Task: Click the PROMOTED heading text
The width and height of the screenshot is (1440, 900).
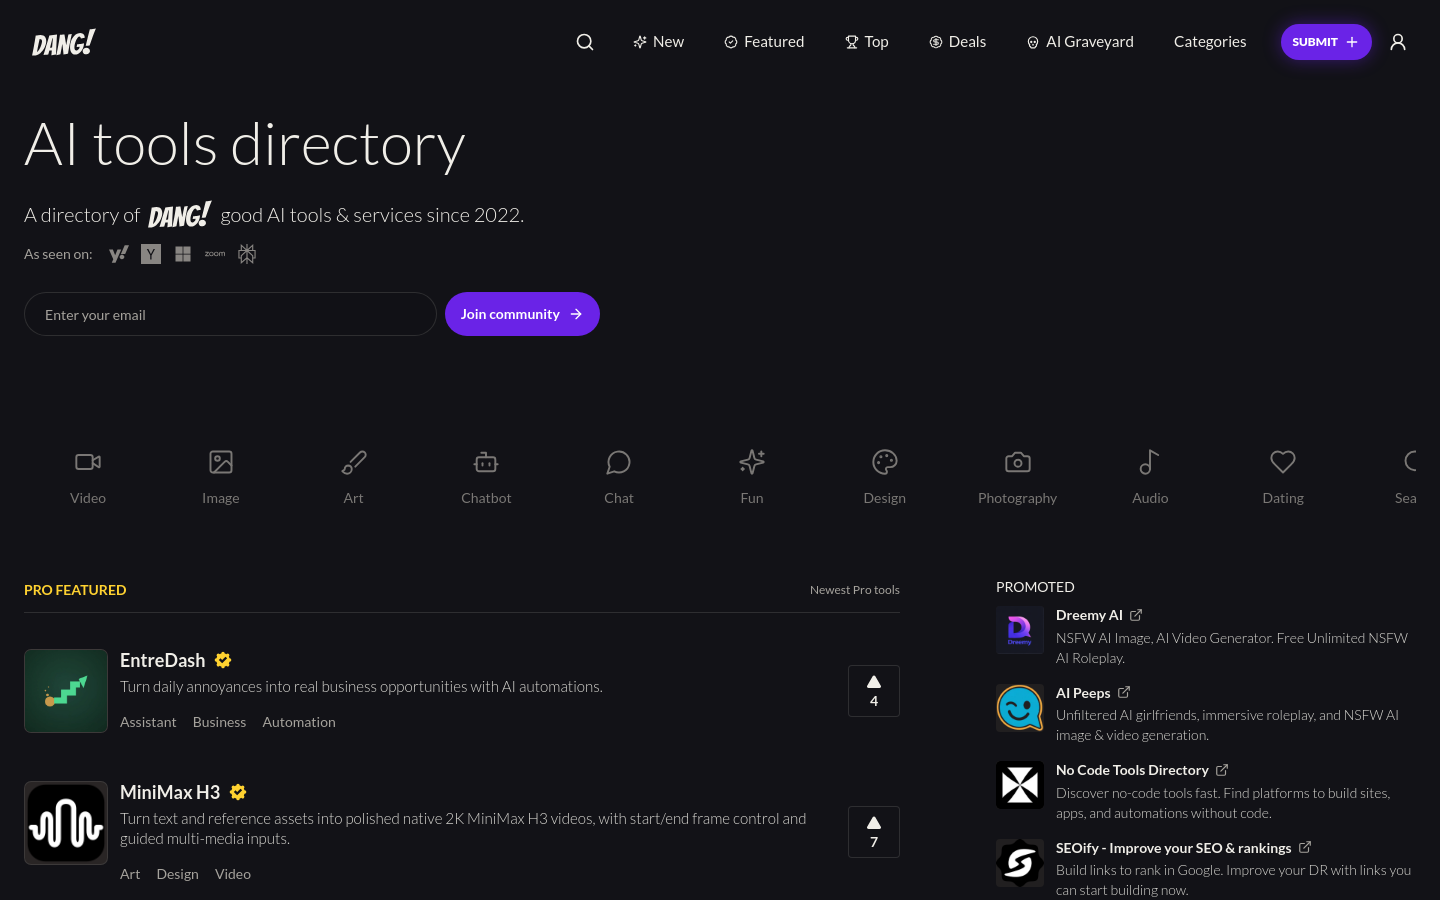Action: pos(1035,587)
